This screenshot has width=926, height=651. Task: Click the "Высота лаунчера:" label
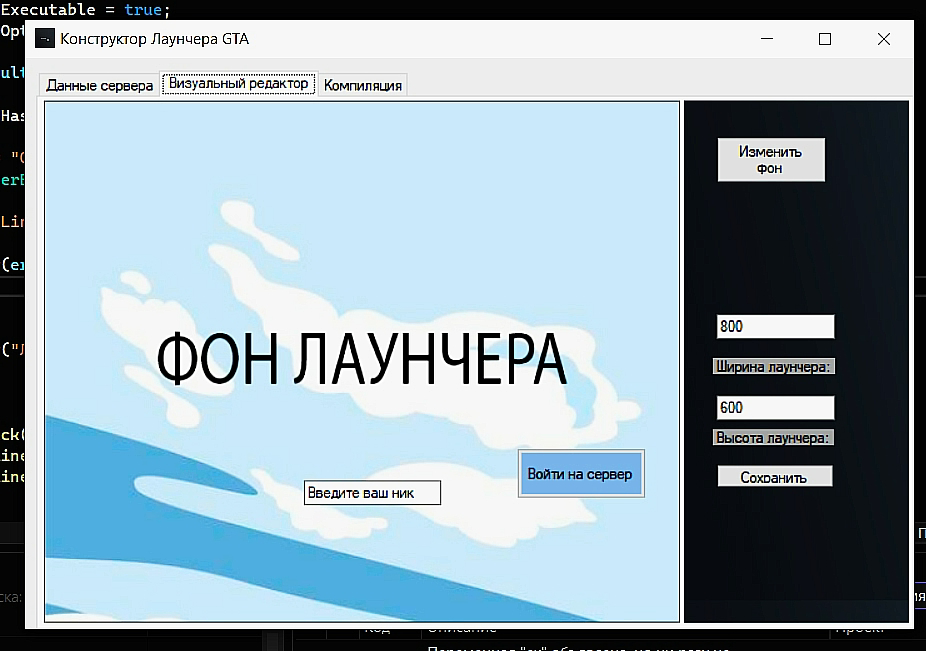coord(772,436)
